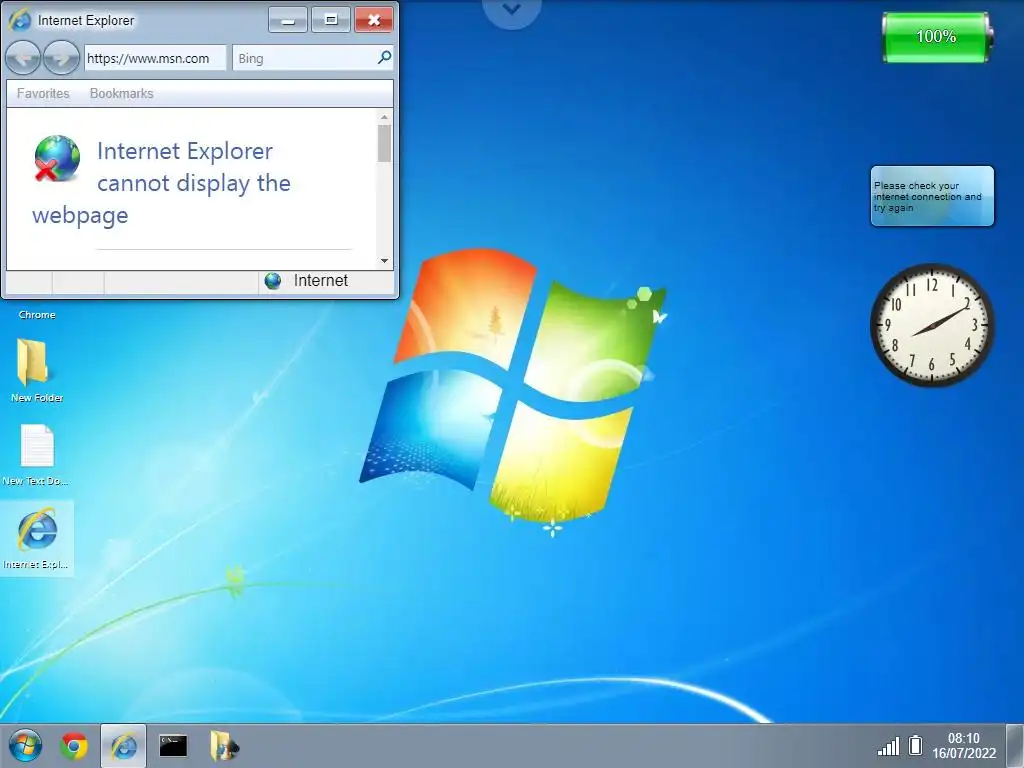The image size is (1024, 768).
Task: Click the scrollbar up arrow in browser
Action: point(384,118)
